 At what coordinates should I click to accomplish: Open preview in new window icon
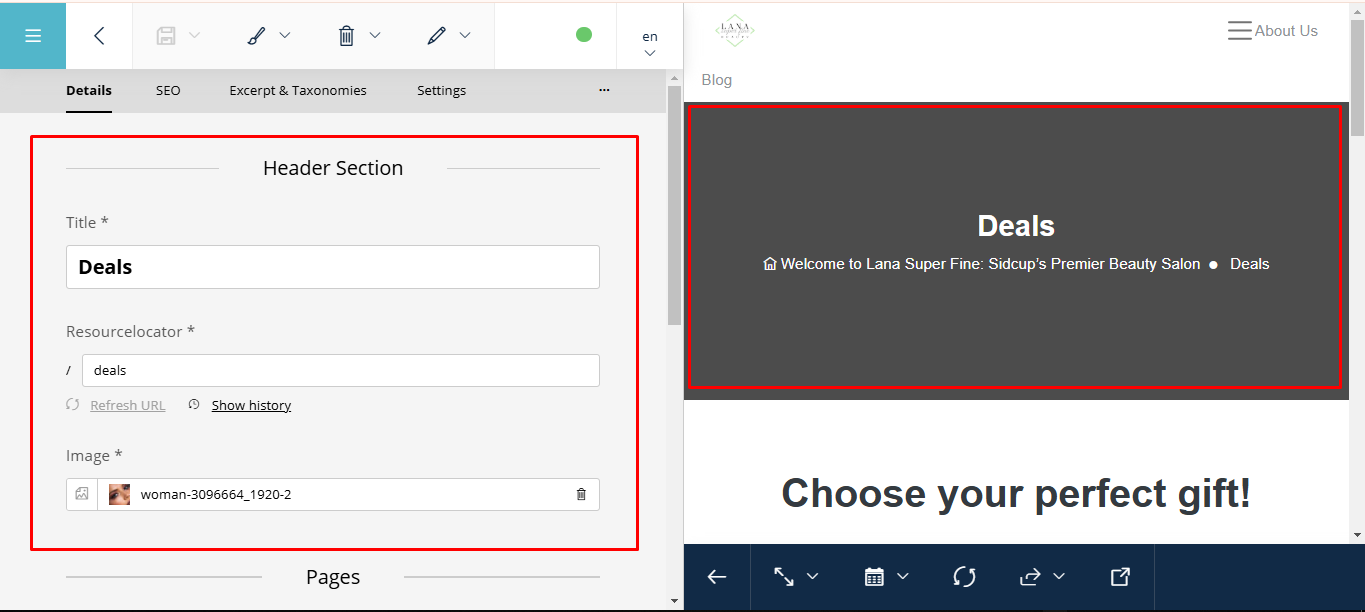tap(1120, 576)
